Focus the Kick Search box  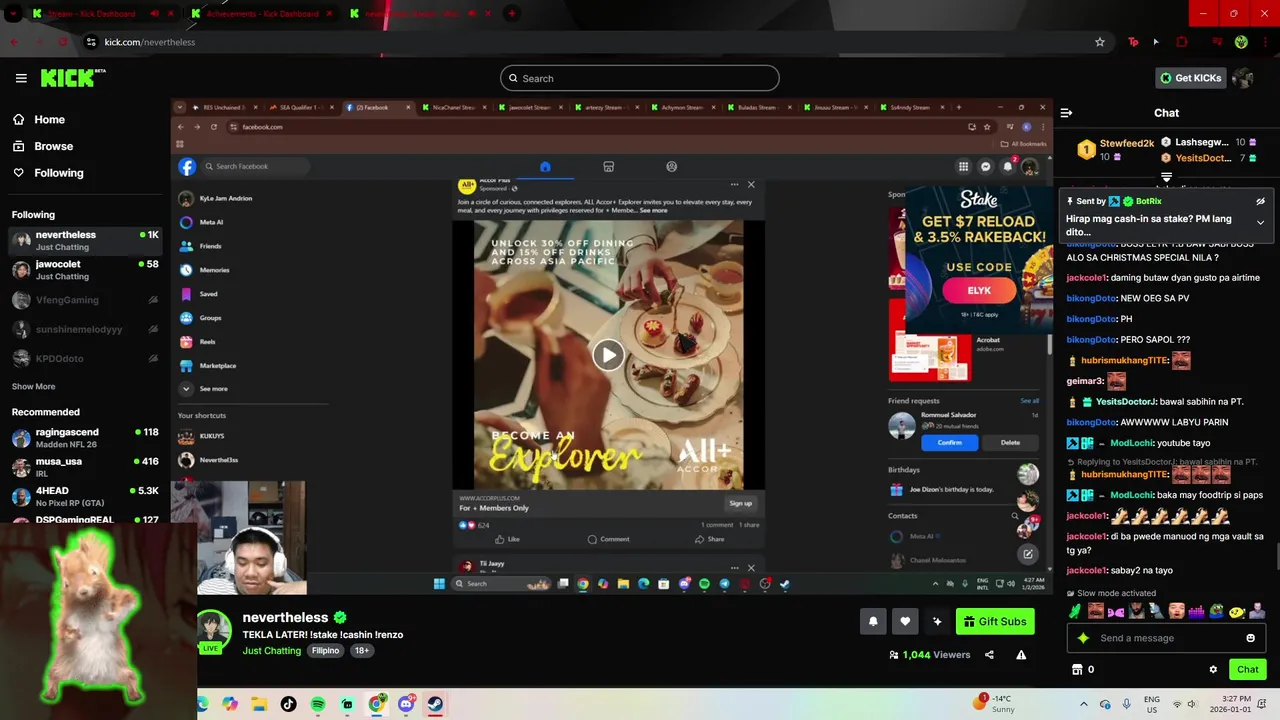[x=640, y=78]
